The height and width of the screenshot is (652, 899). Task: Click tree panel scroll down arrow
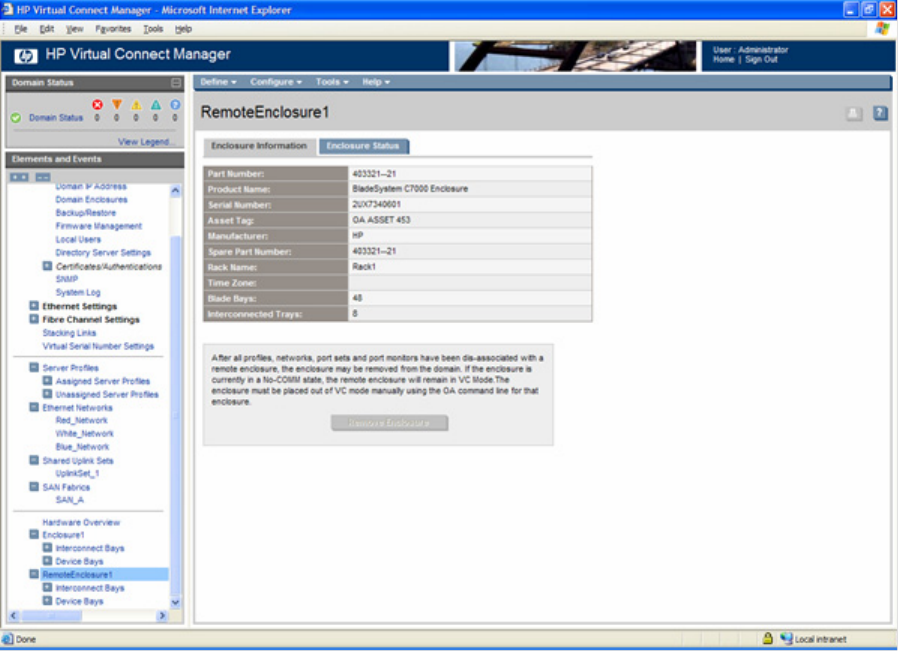[175, 602]
